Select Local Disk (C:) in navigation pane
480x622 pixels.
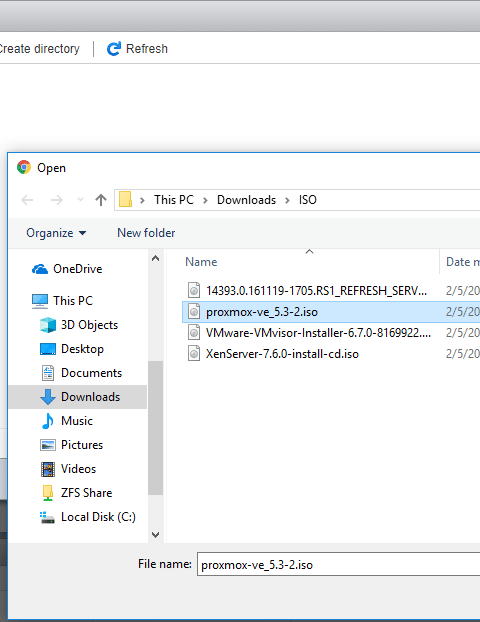click(x=98, y=517)
